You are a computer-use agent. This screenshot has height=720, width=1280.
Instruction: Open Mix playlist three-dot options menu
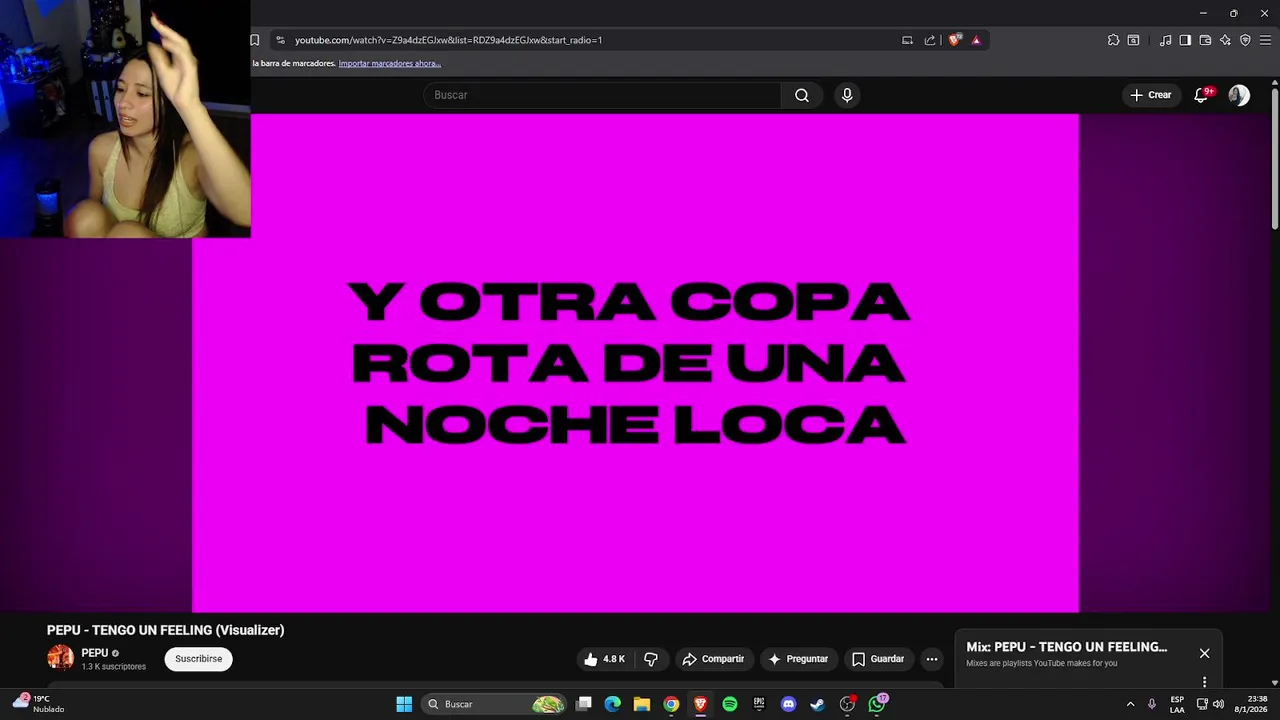coord(1204,682)
